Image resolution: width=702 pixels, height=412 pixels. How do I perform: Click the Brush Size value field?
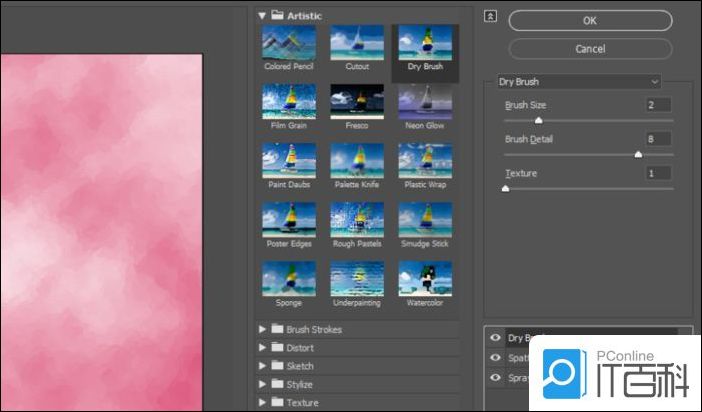[658, 105]
